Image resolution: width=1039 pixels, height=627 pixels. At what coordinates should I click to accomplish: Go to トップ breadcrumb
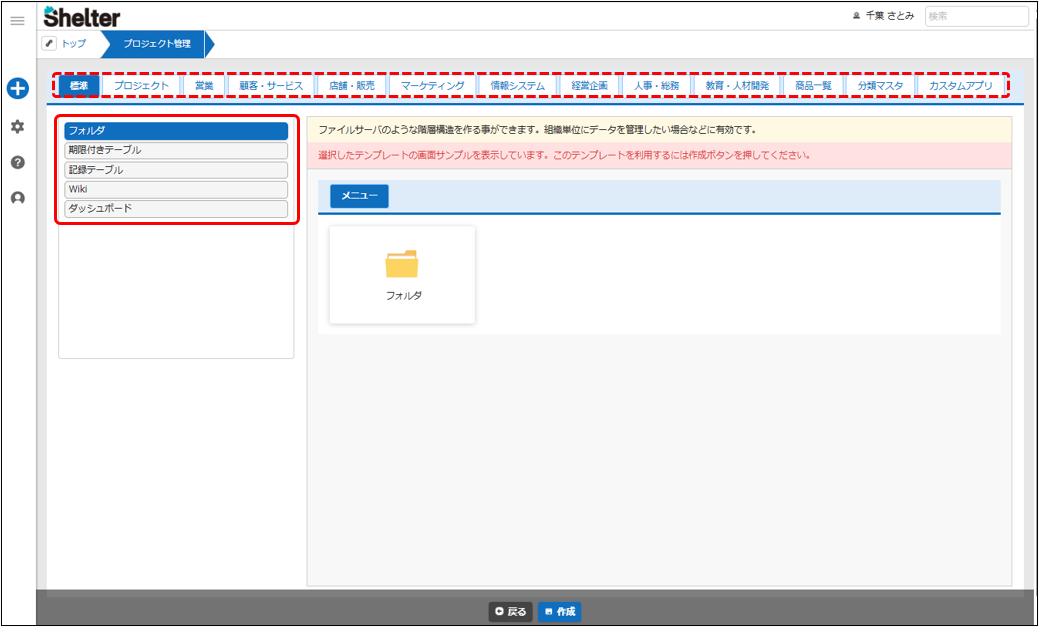(74, 44)
